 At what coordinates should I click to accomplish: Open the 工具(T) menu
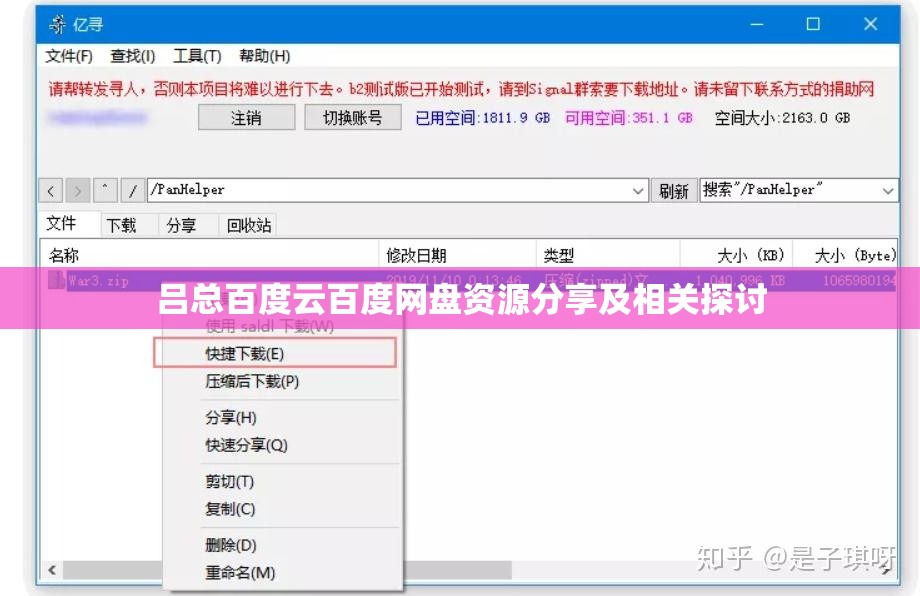click(197, 56)
